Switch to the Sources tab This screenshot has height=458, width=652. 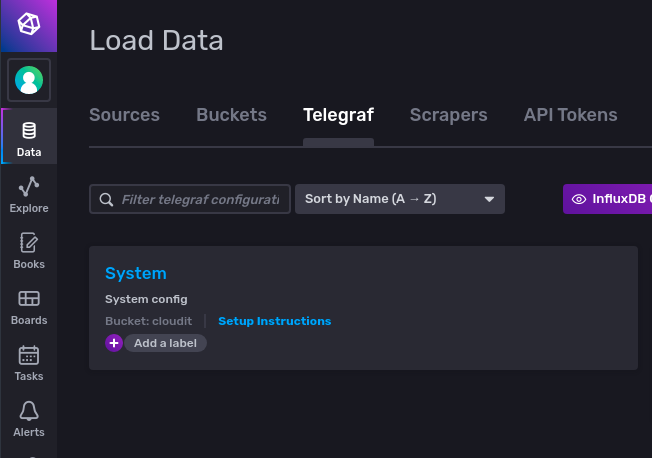124,115
